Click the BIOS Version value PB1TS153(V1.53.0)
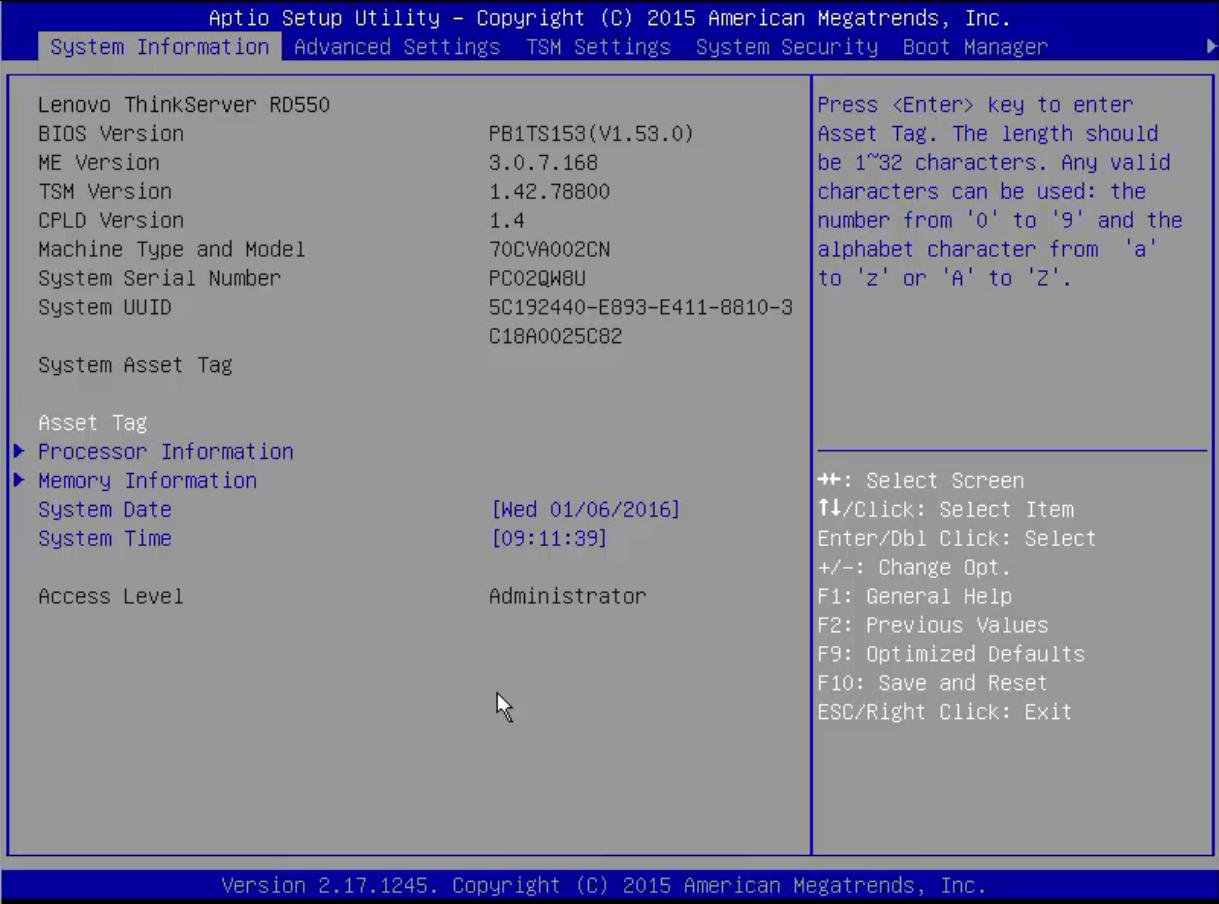The image size is (1219, 904). click(591, 133)
